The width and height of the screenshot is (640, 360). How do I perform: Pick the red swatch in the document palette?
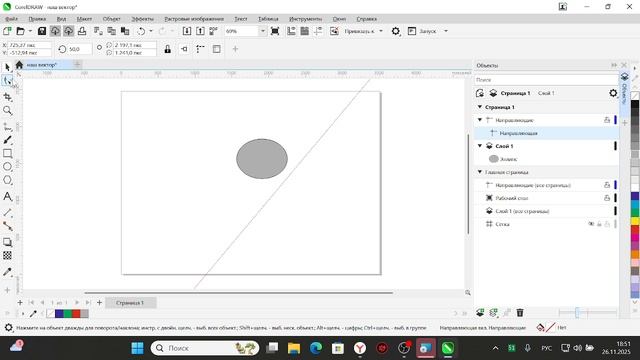pyautogui.click(x=76, y=313)
